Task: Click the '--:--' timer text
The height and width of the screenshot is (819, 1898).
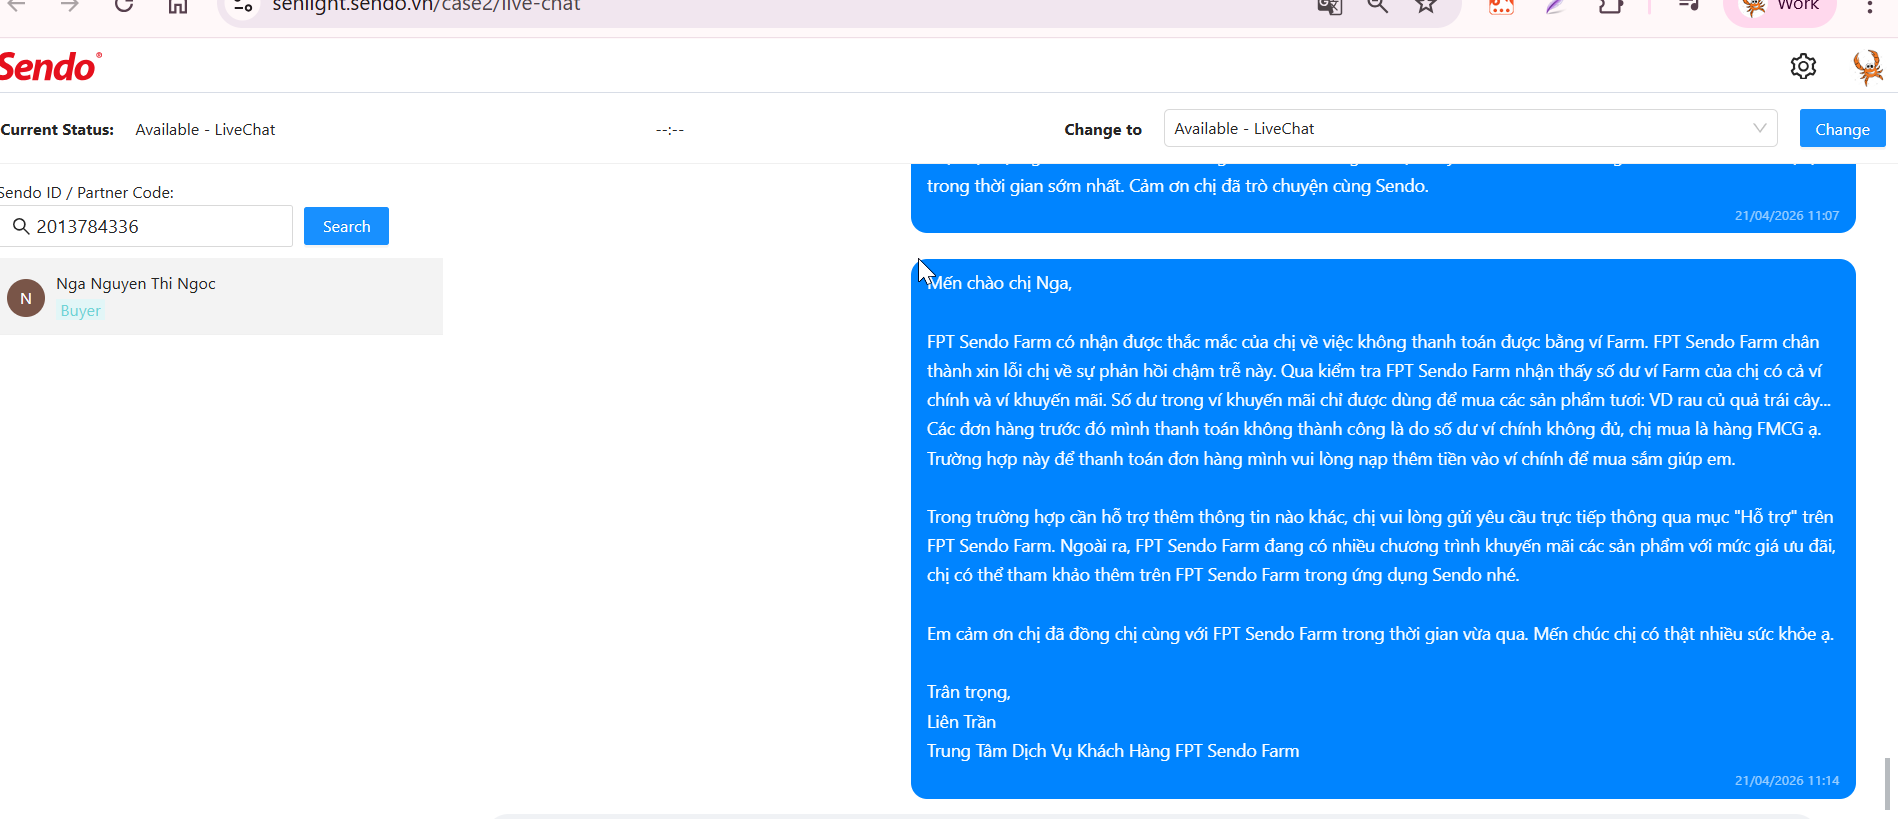Action: [x=670, y=130]
